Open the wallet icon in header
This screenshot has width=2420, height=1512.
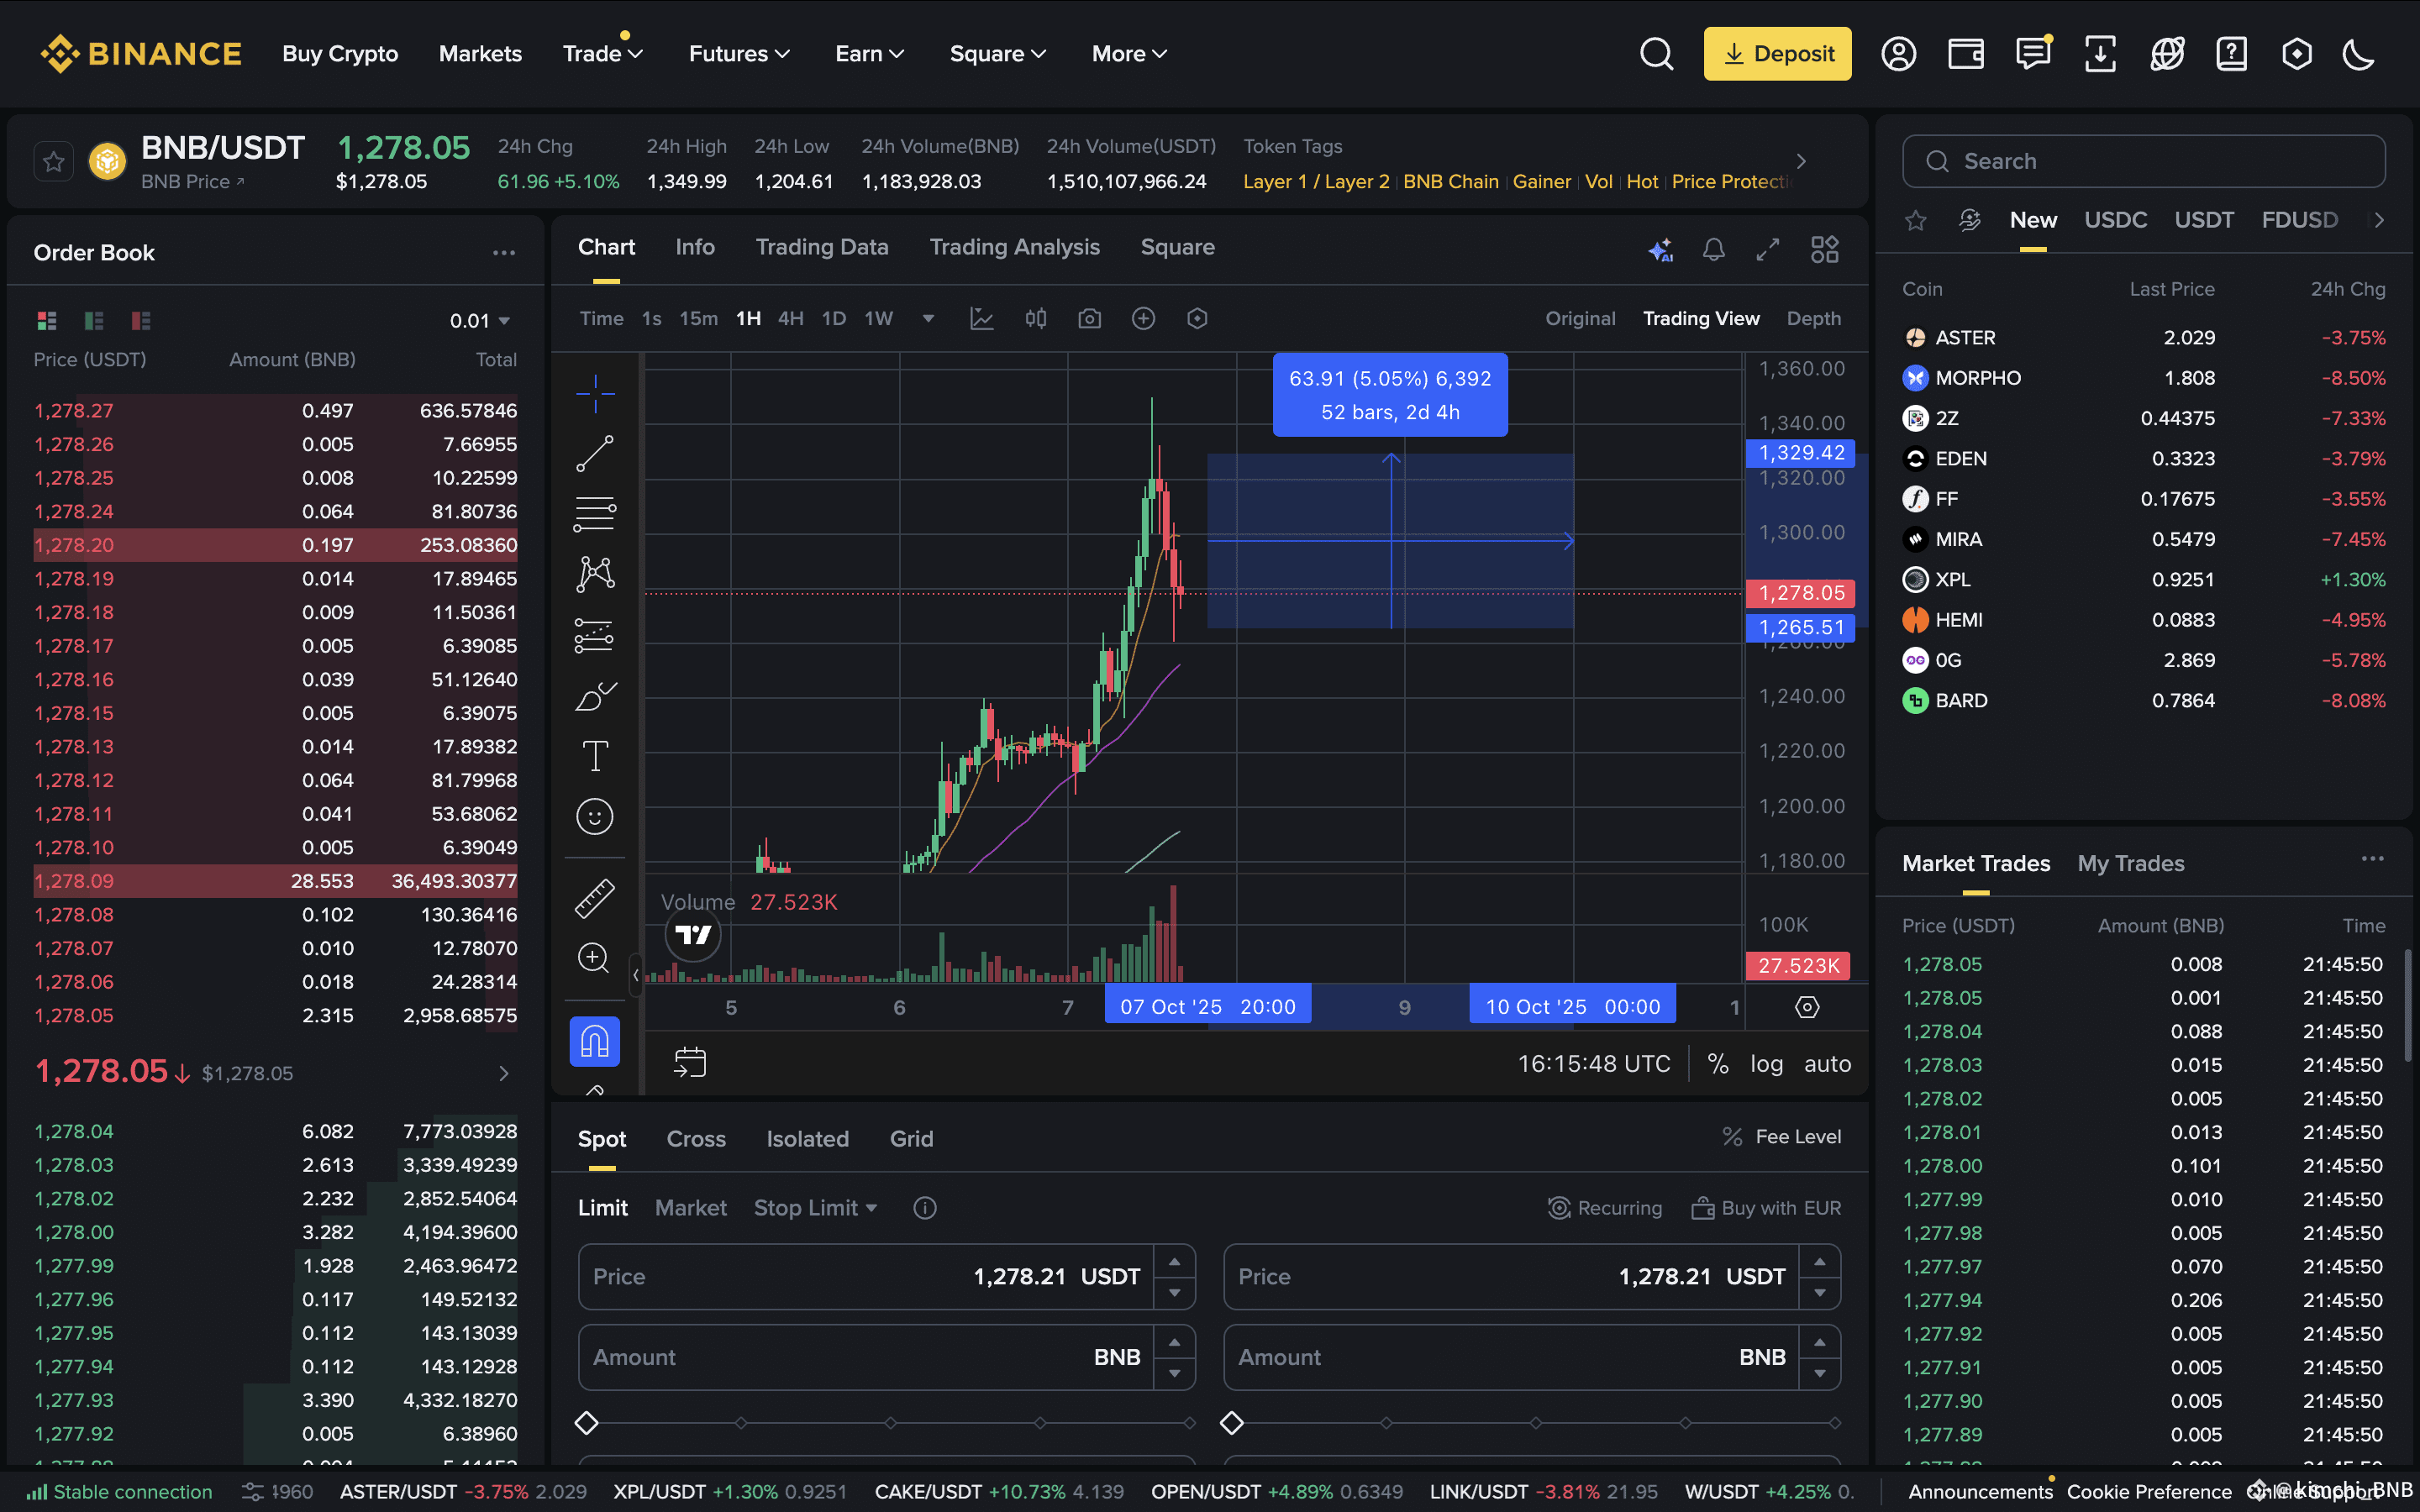[1965, 54]
